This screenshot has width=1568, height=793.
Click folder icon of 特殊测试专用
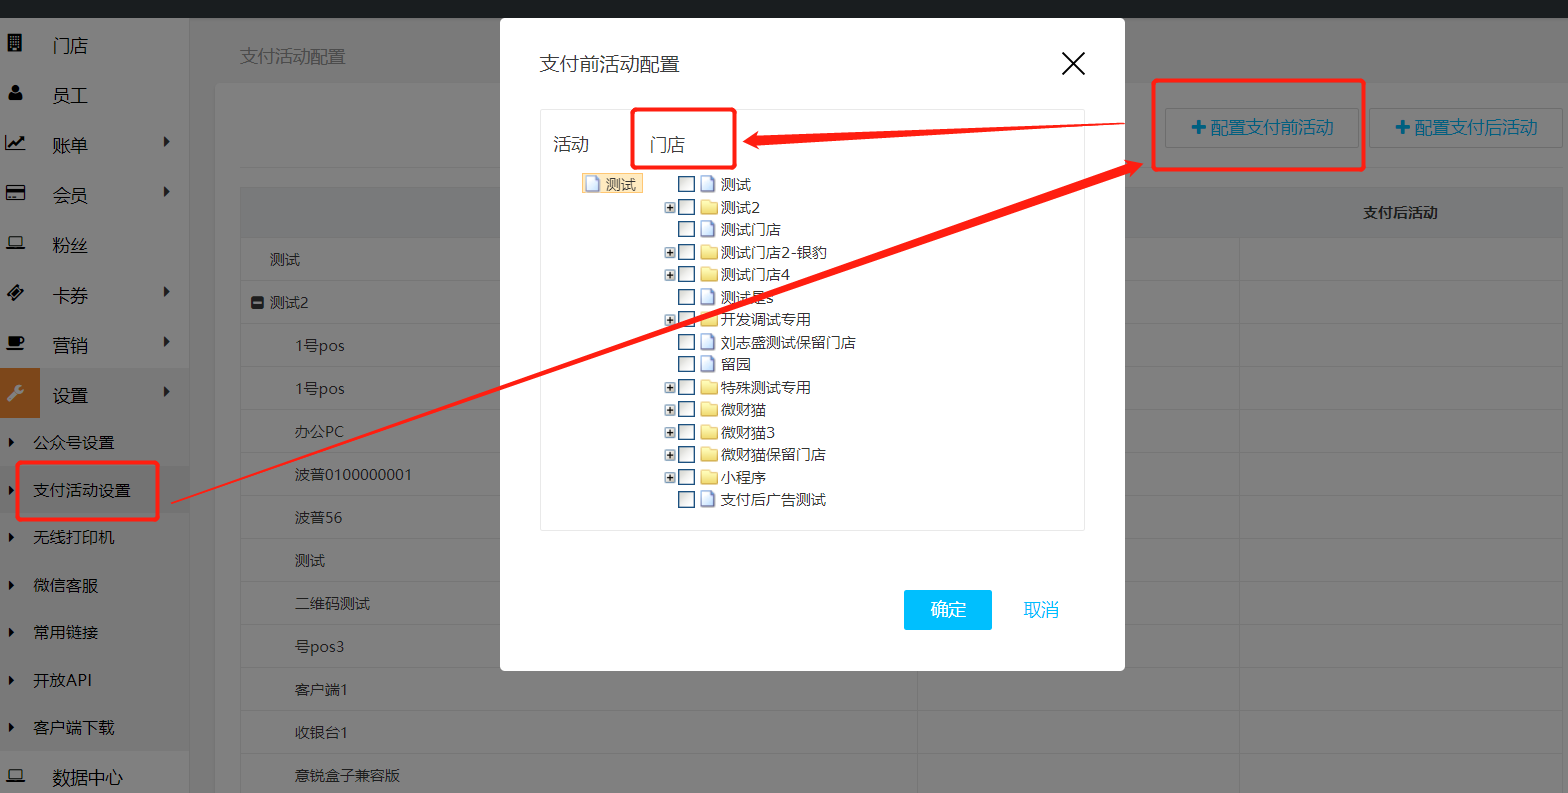709,387
